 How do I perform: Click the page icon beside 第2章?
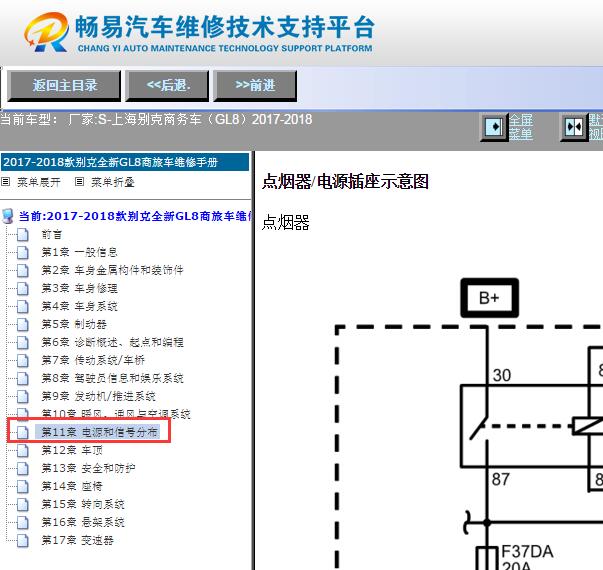23,270
